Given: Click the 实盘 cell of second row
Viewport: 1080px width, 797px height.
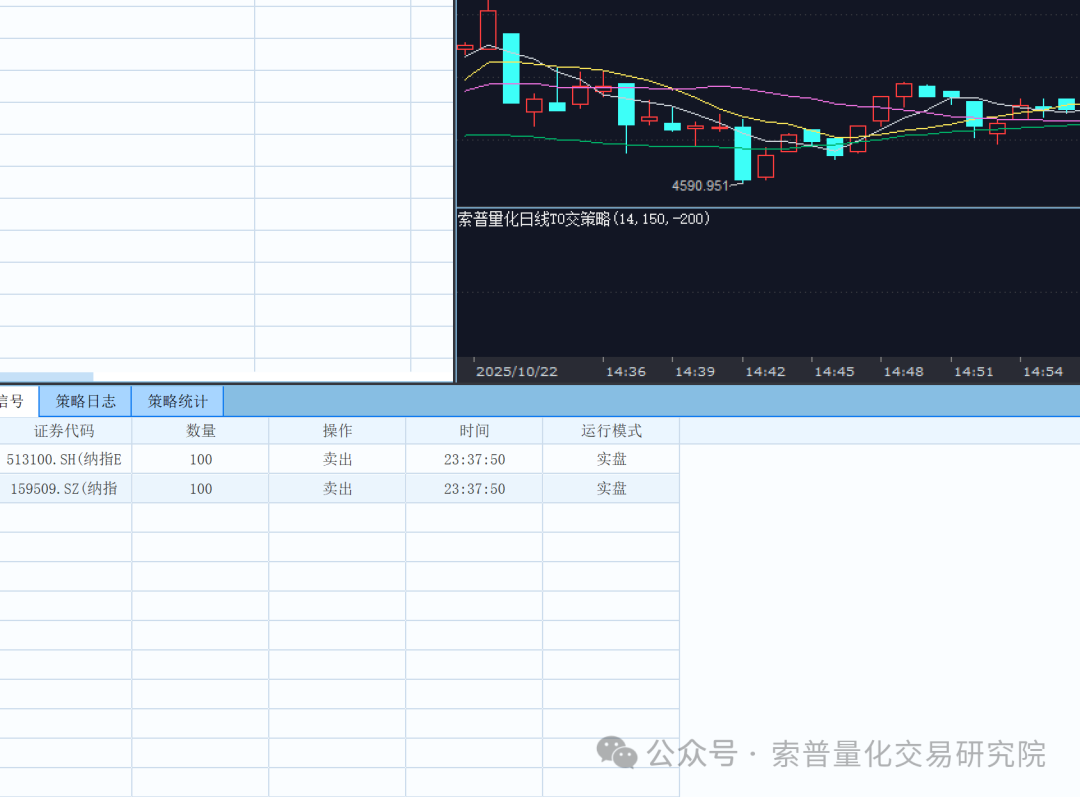Looking at the screenshot, I should [x=611, y=488].
